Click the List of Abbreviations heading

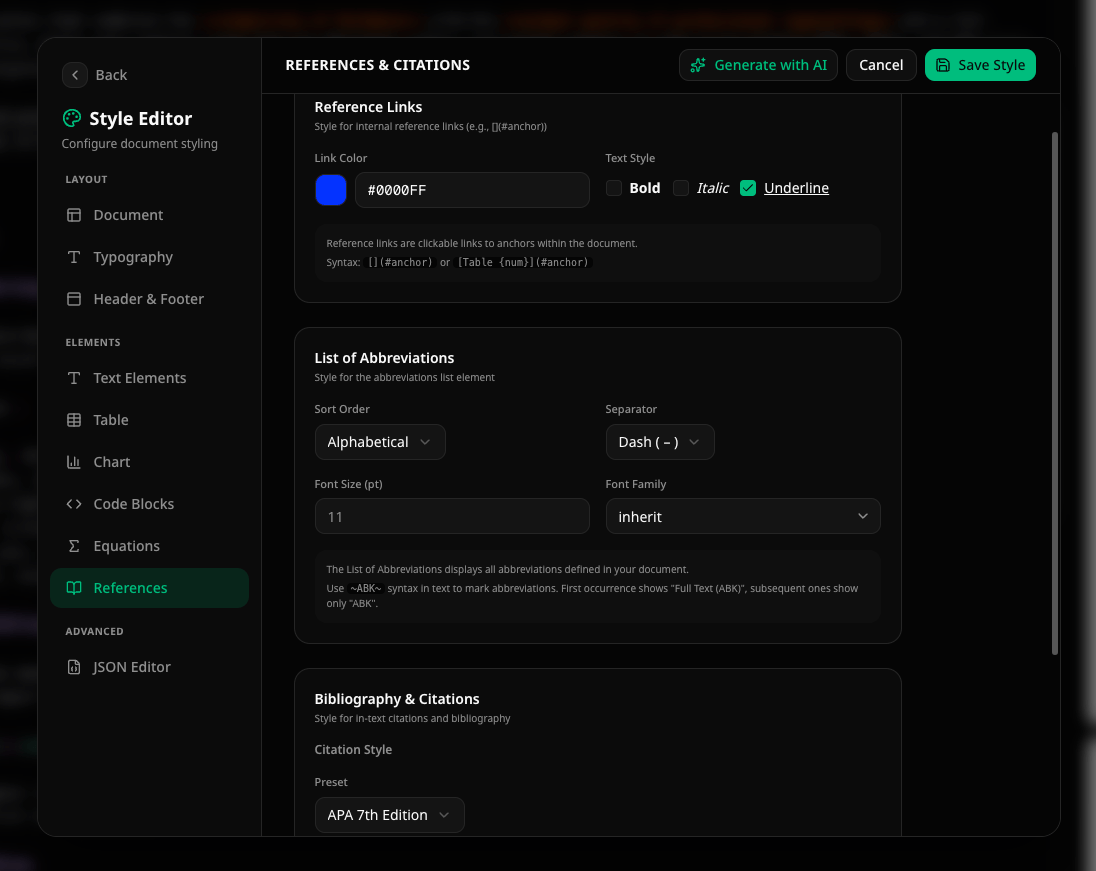[x=384, y=358]
